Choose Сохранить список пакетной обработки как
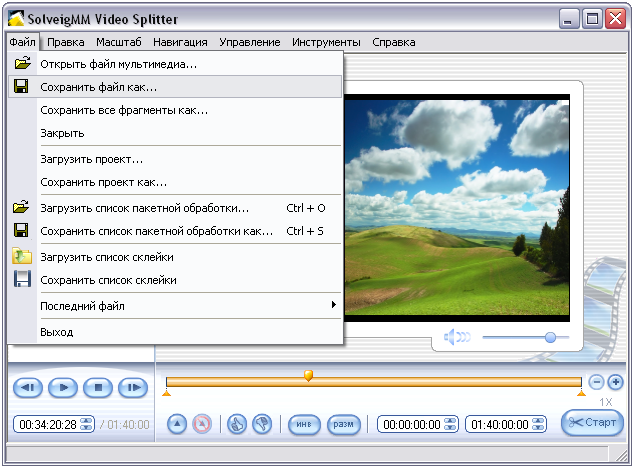This screenshot has width=634, height=470. click(175, 231)
